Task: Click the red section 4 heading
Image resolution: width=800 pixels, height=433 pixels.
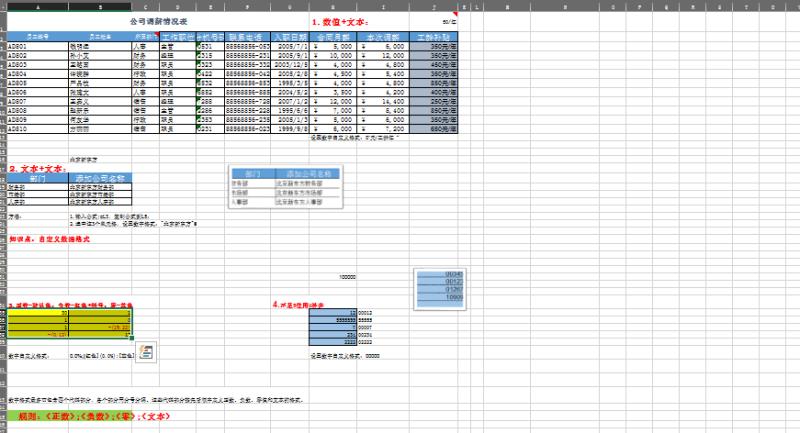Action: [x=298, y=304]
